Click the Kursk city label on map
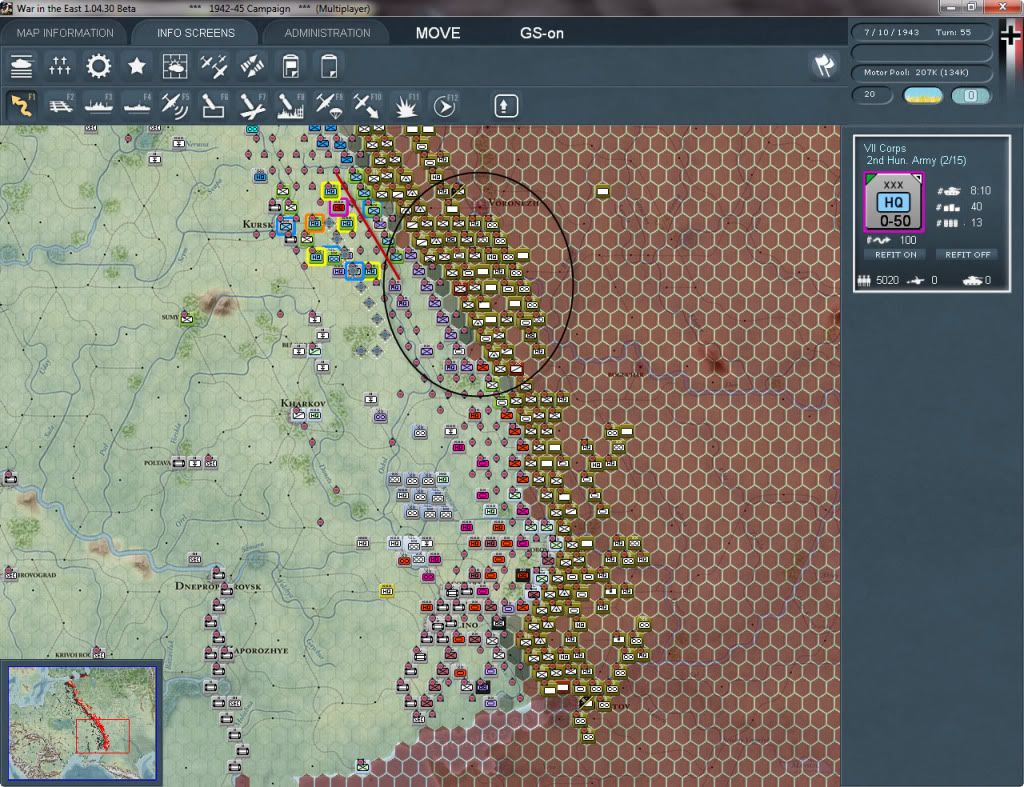 click(257, 225)
